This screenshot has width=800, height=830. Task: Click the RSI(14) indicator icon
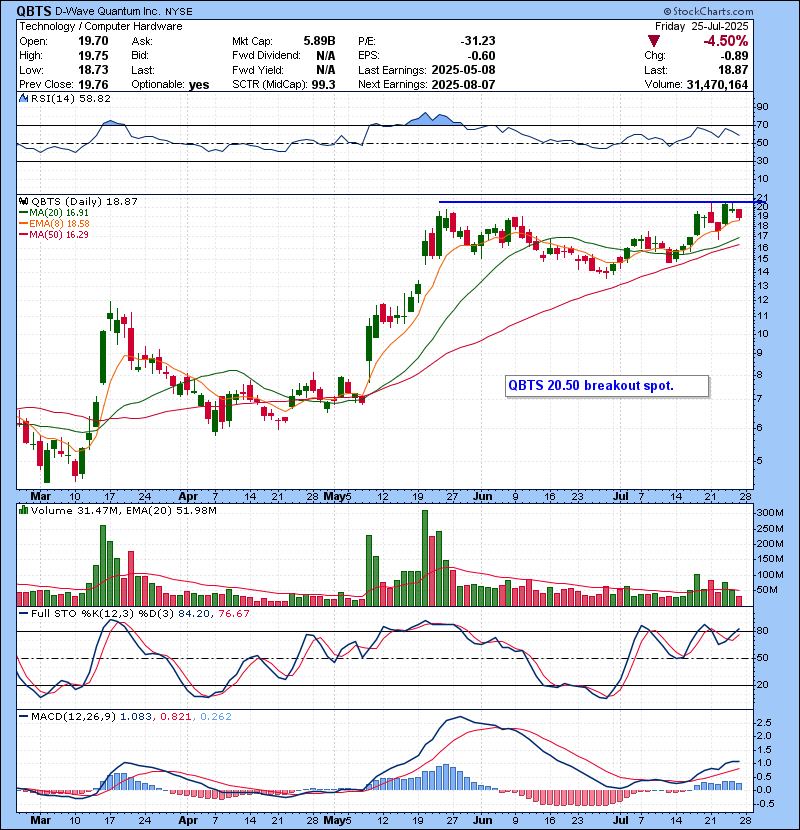click(x=23, y=98)
